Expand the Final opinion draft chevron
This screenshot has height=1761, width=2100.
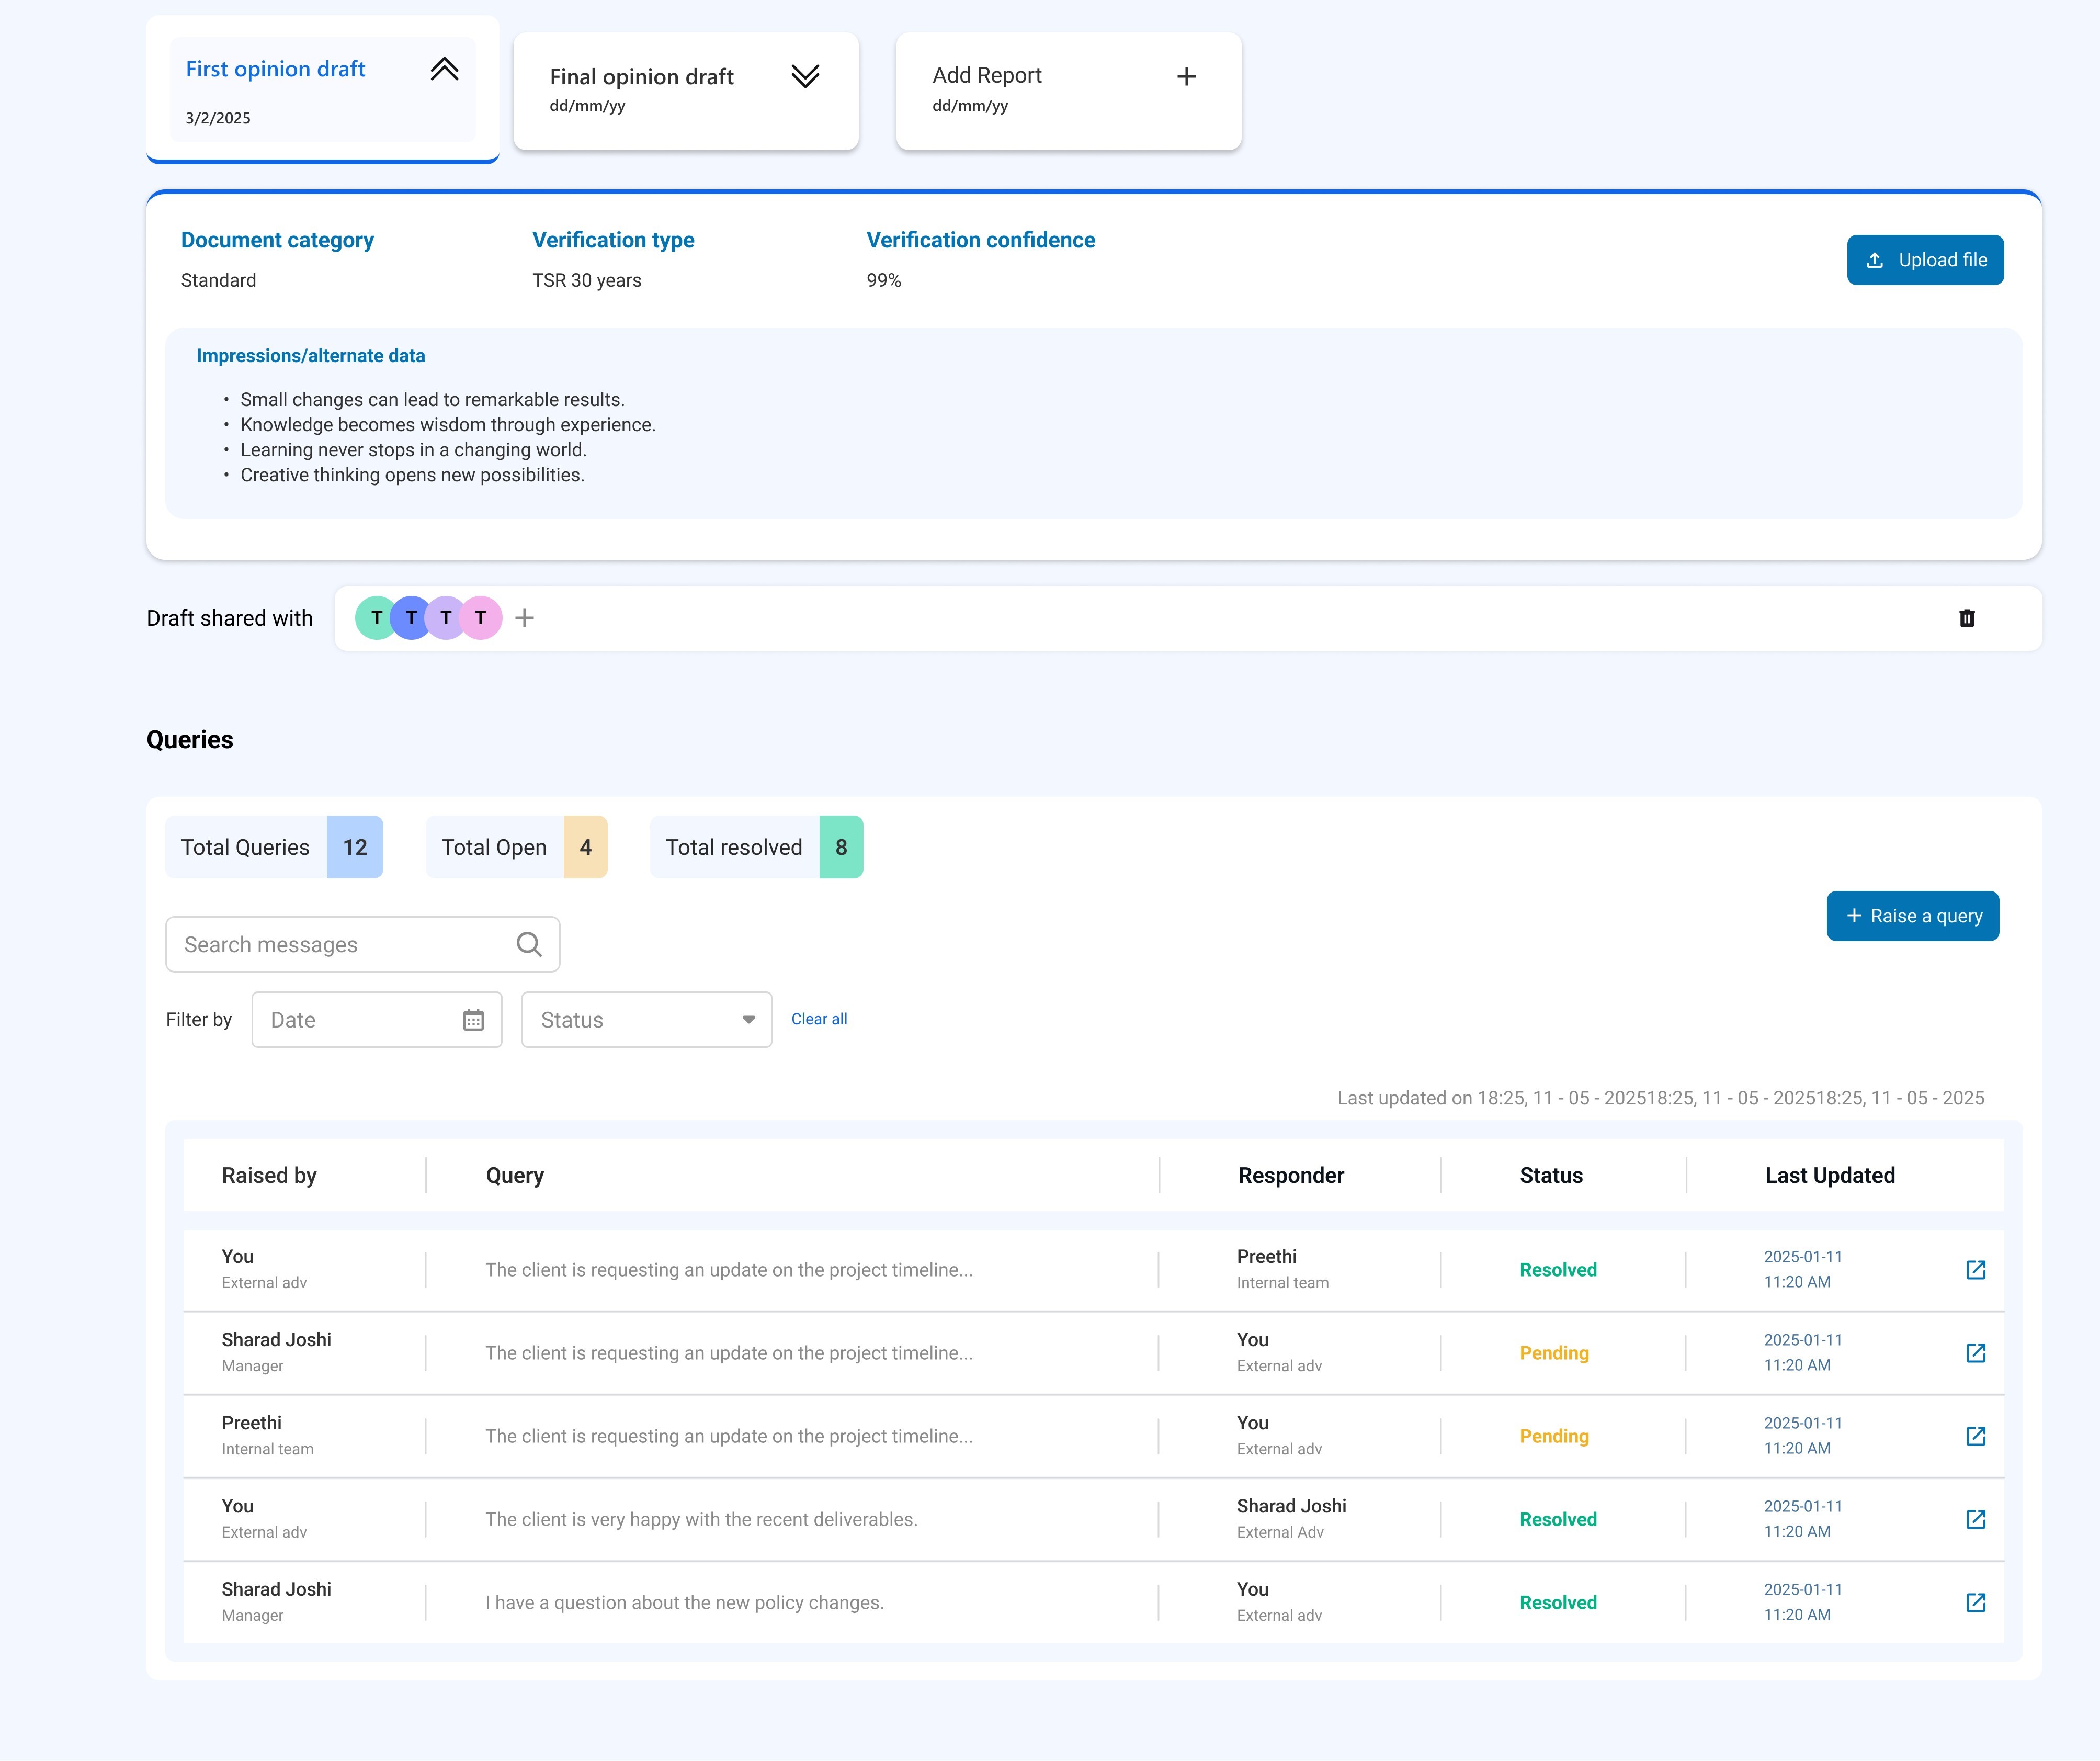[805, 77]
